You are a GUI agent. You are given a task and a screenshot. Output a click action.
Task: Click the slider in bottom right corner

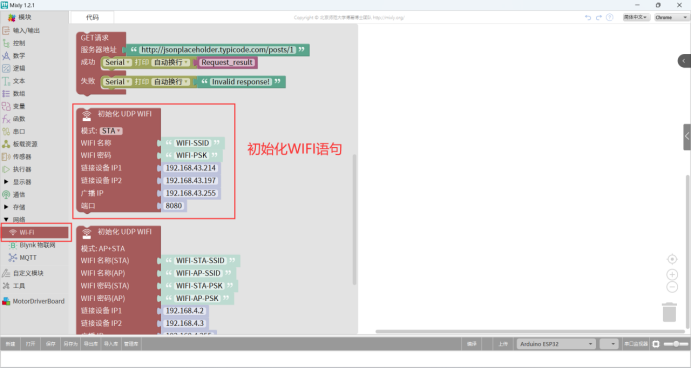[676, 344]
